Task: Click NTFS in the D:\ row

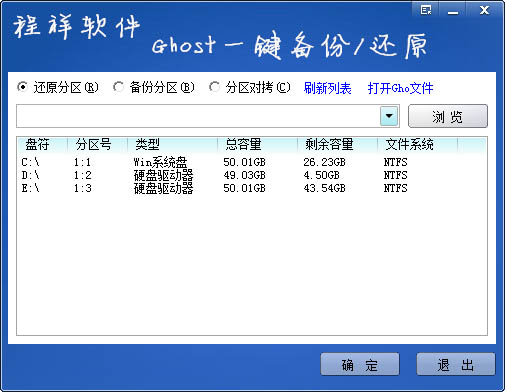Action: [x=395, y=175]
